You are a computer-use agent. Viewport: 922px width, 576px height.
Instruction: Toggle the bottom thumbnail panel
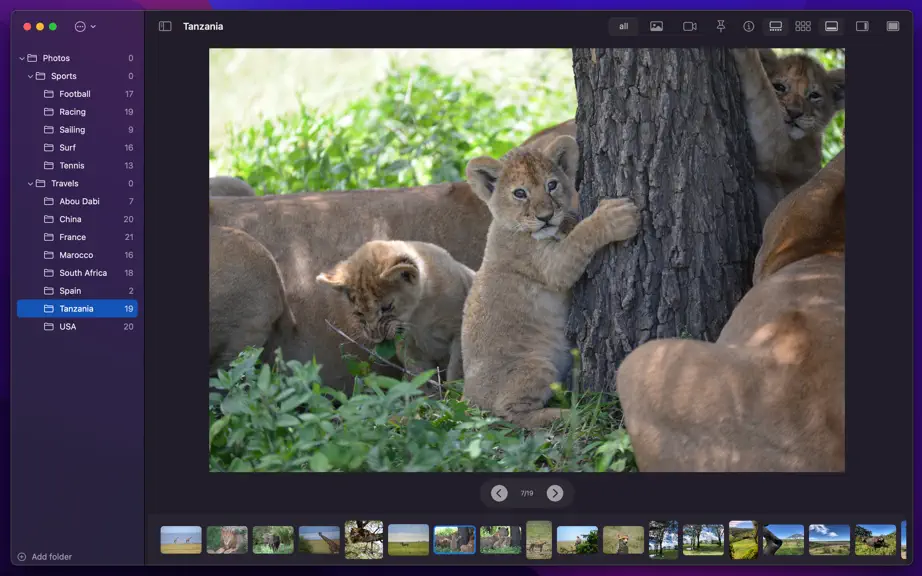click(831, 26)
